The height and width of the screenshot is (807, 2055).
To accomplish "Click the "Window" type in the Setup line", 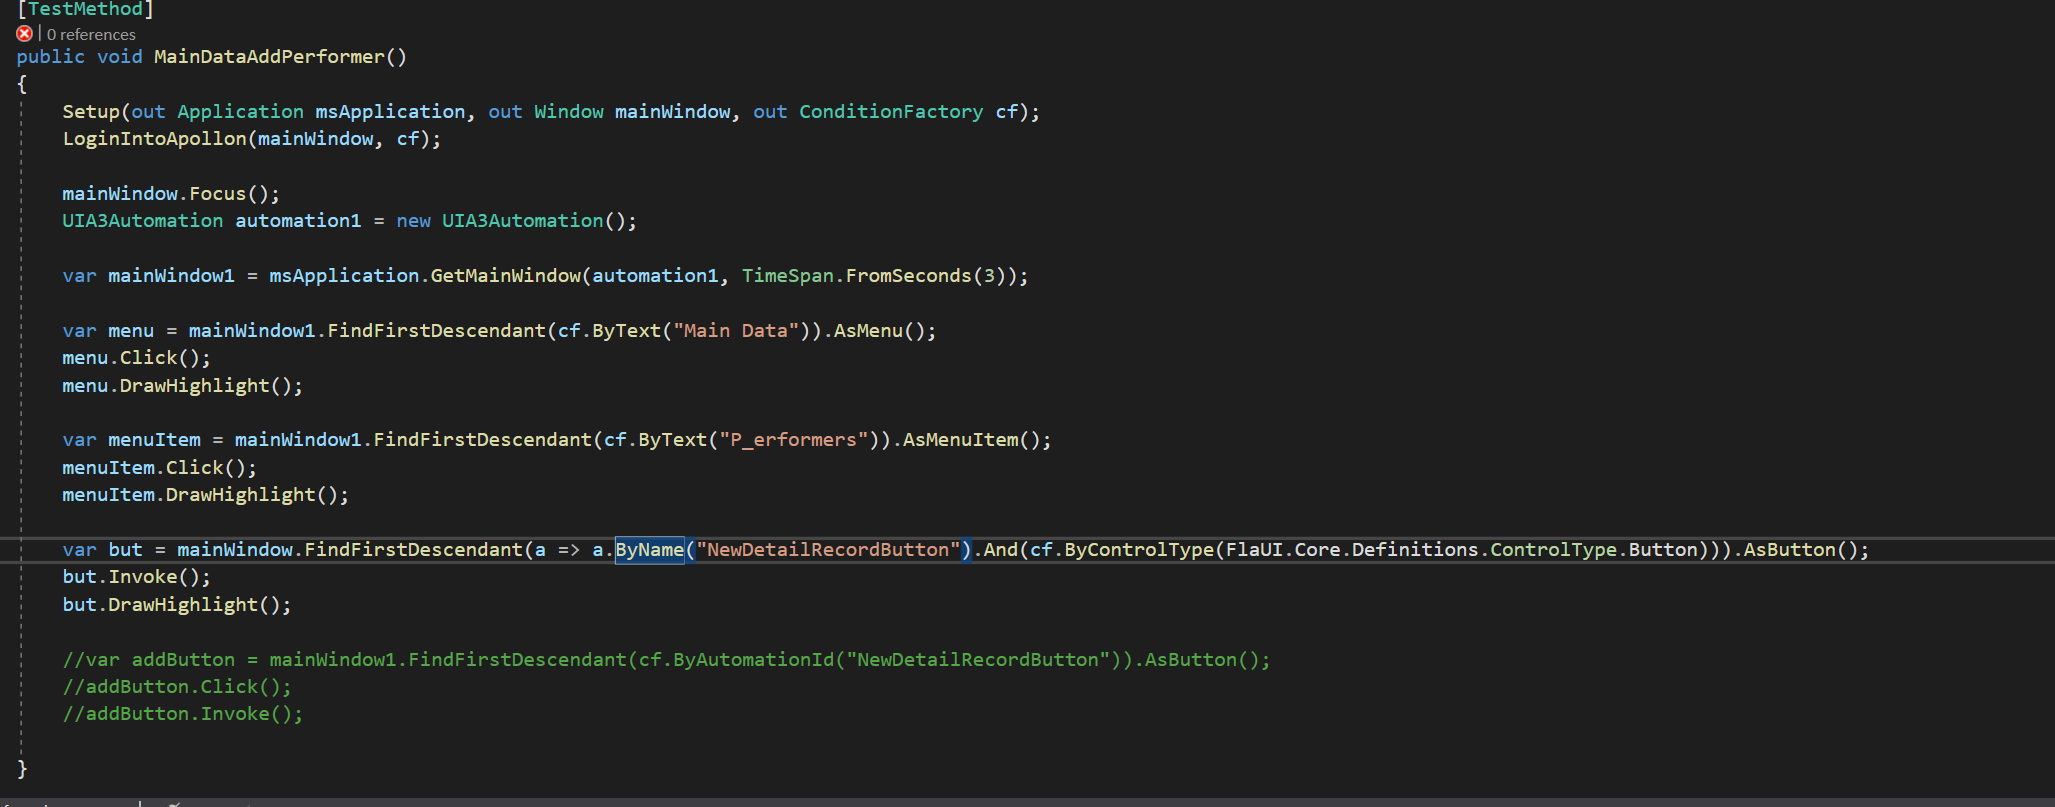I will tap(569, 112).
